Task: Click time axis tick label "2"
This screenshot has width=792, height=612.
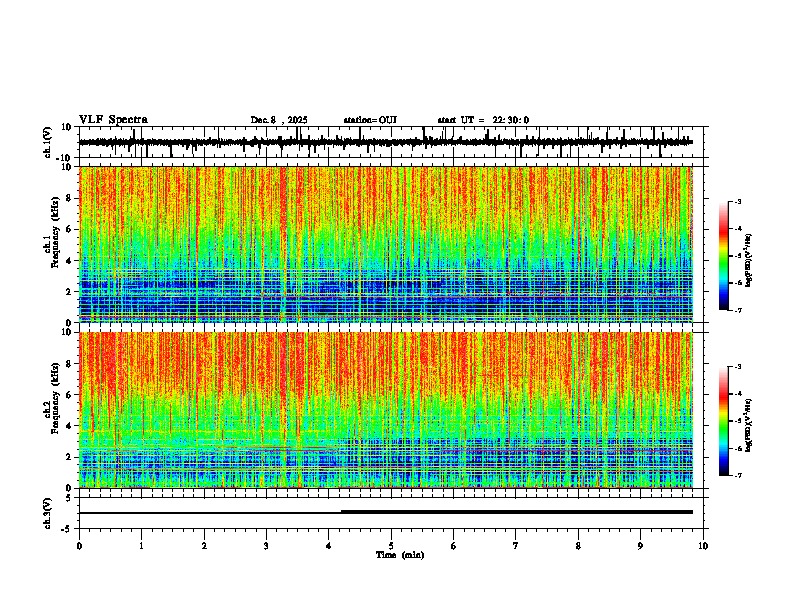Action: pos(204,546)
